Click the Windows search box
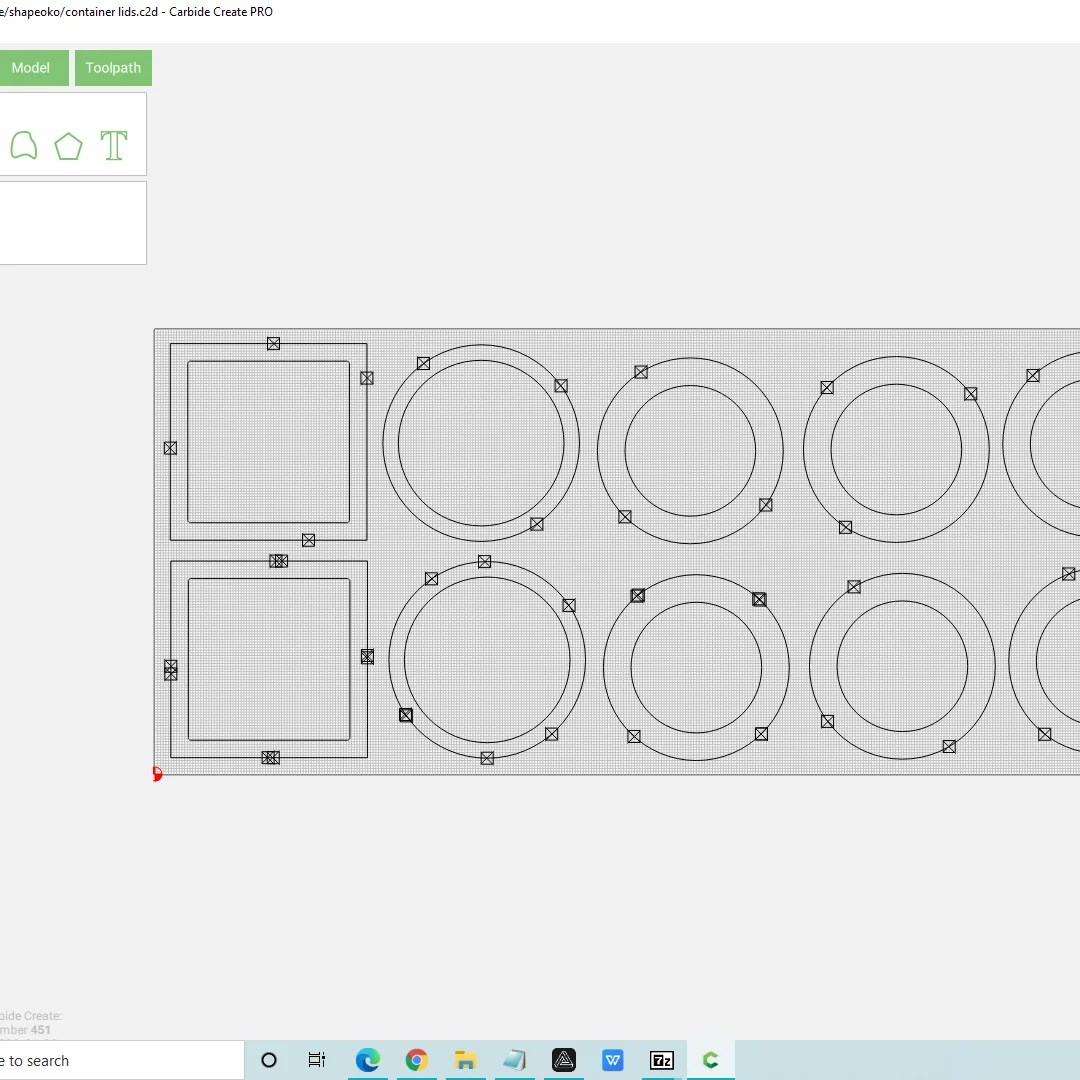Screen dimensions: 1080x1080 pos(122,1061)
